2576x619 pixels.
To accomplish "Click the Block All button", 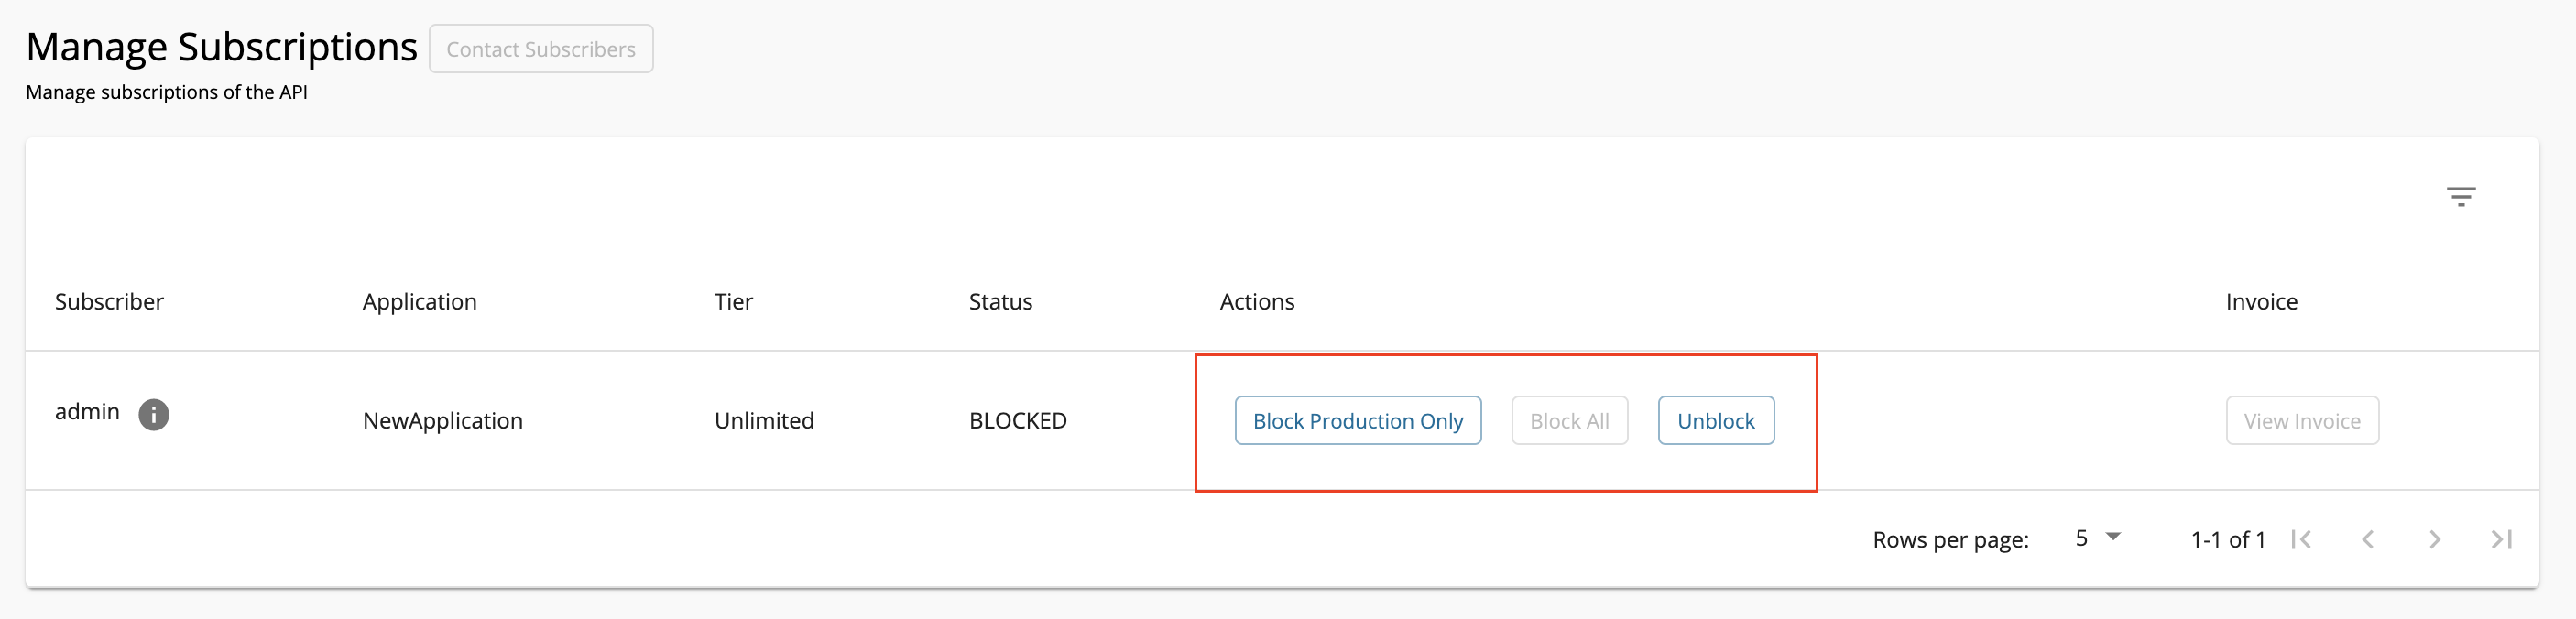I will point(1568,421).
